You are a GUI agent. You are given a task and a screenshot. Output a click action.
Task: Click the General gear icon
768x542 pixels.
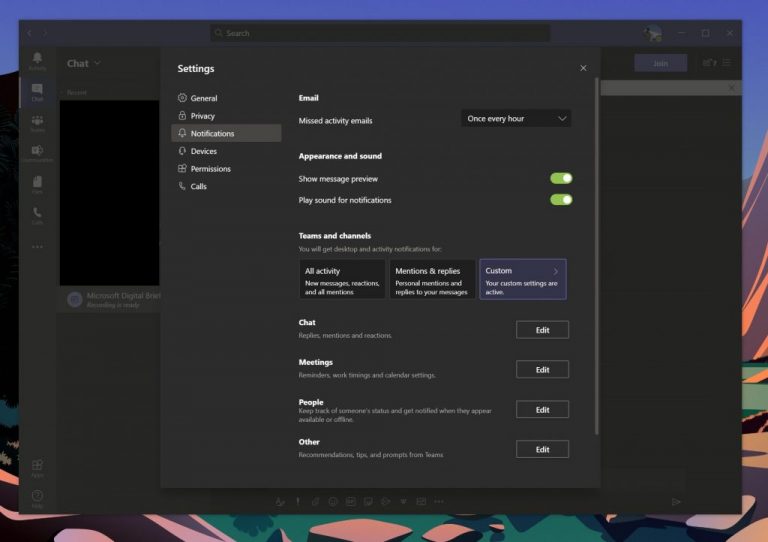click(182, 98)
